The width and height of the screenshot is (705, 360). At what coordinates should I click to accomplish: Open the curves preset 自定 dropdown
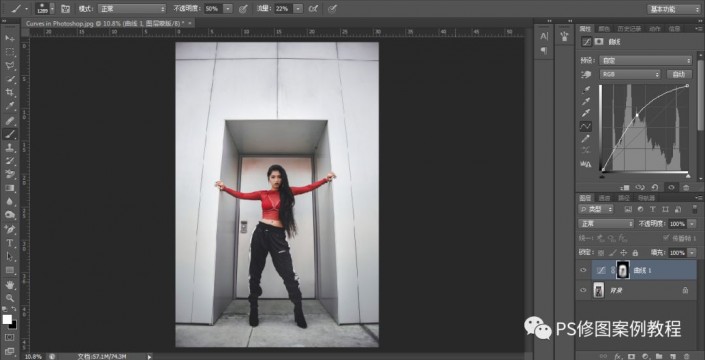(x=646, y=60)
